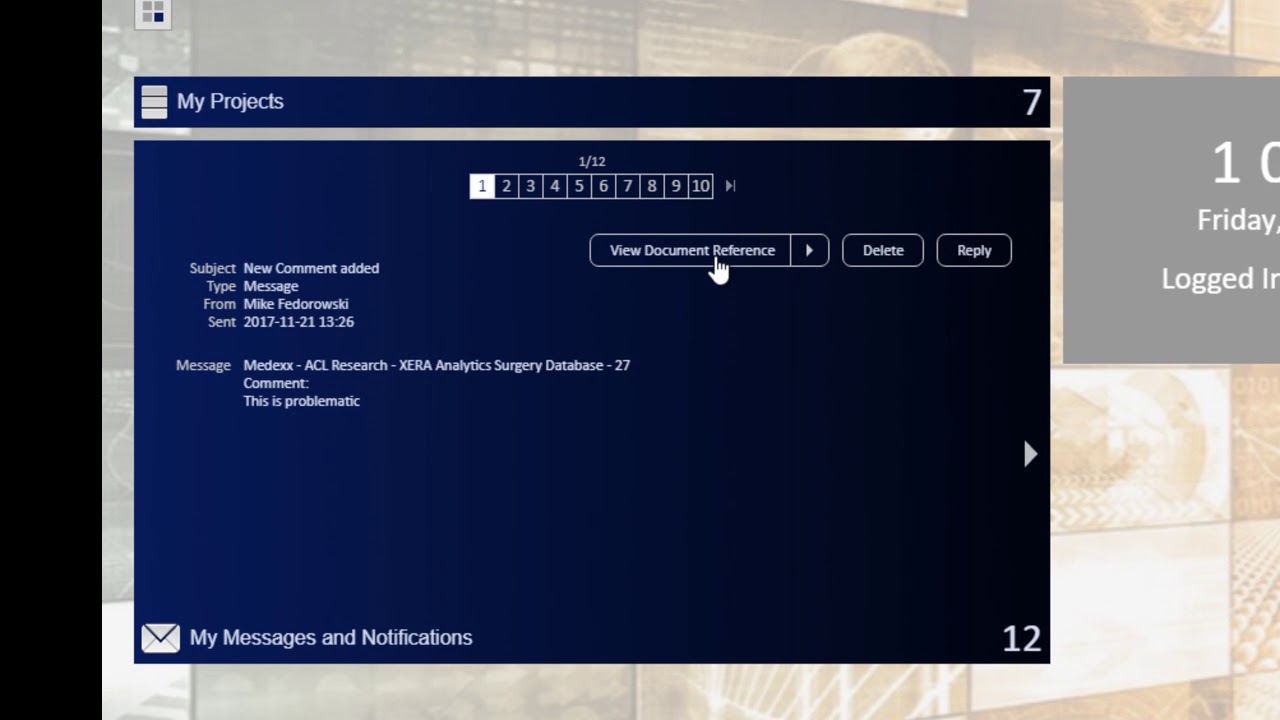Click subject text New Comment added
The image size is (1280, 720).
pyautogui.click(x=311, y=268)
